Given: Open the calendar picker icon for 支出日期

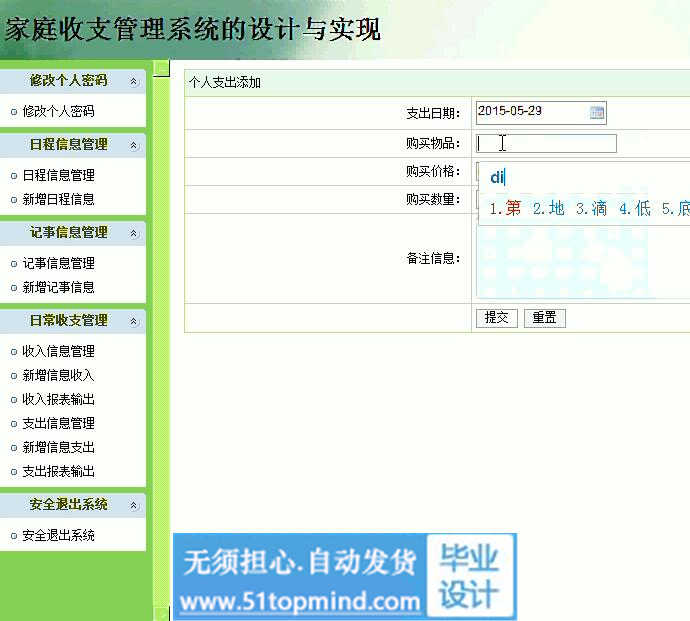Looking at the screenshot, I should point(597,113).
